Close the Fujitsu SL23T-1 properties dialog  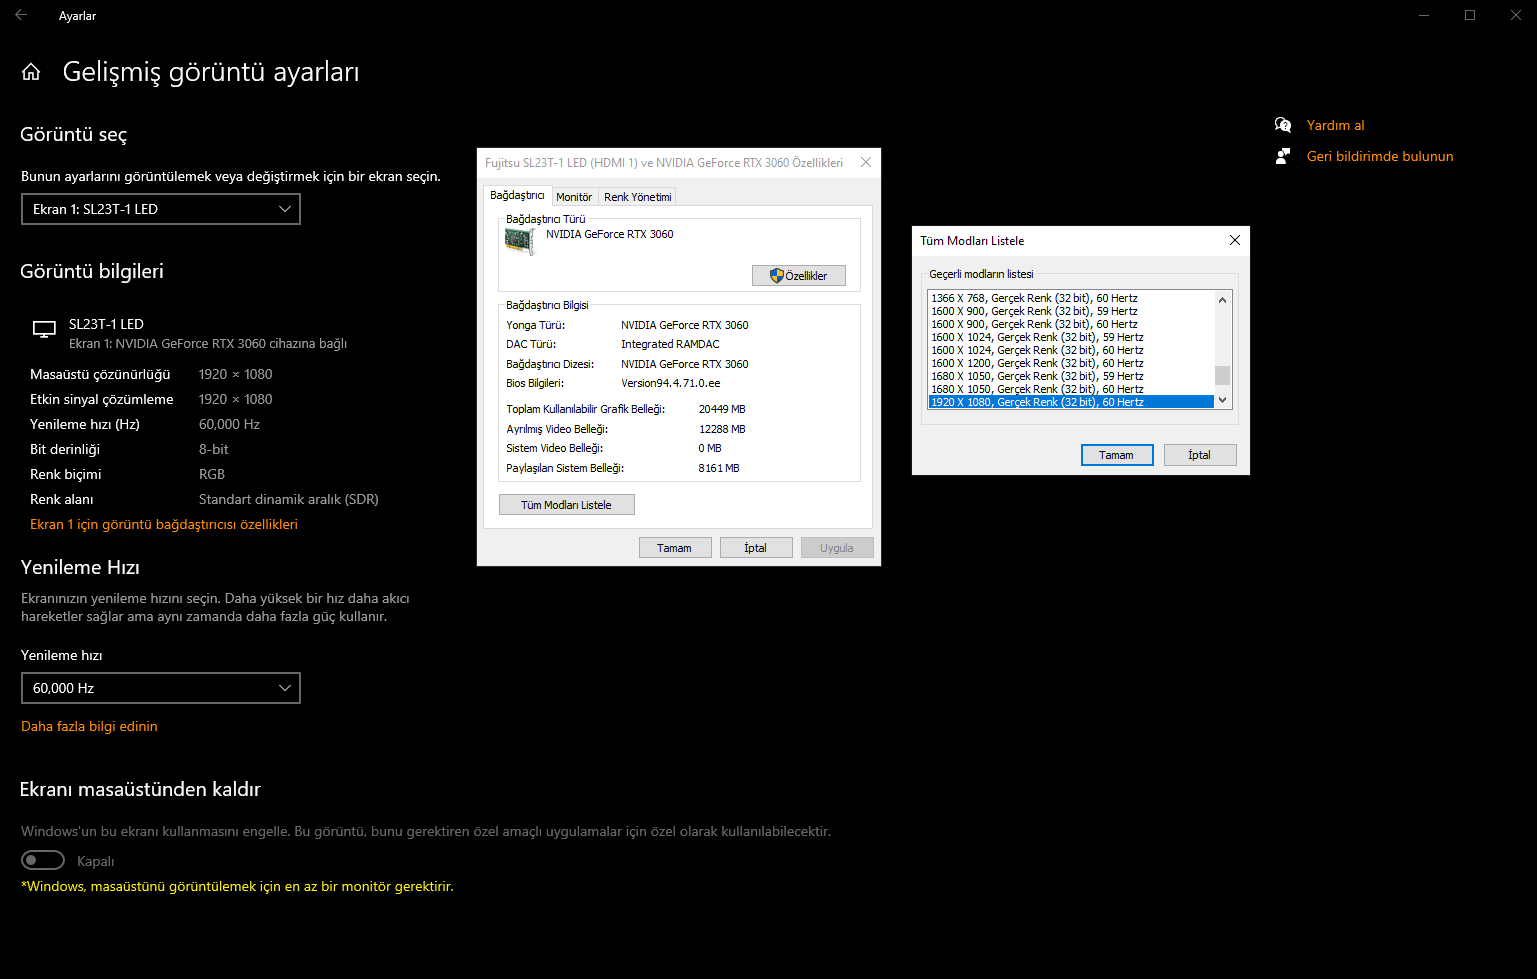[x=866, y=162]
